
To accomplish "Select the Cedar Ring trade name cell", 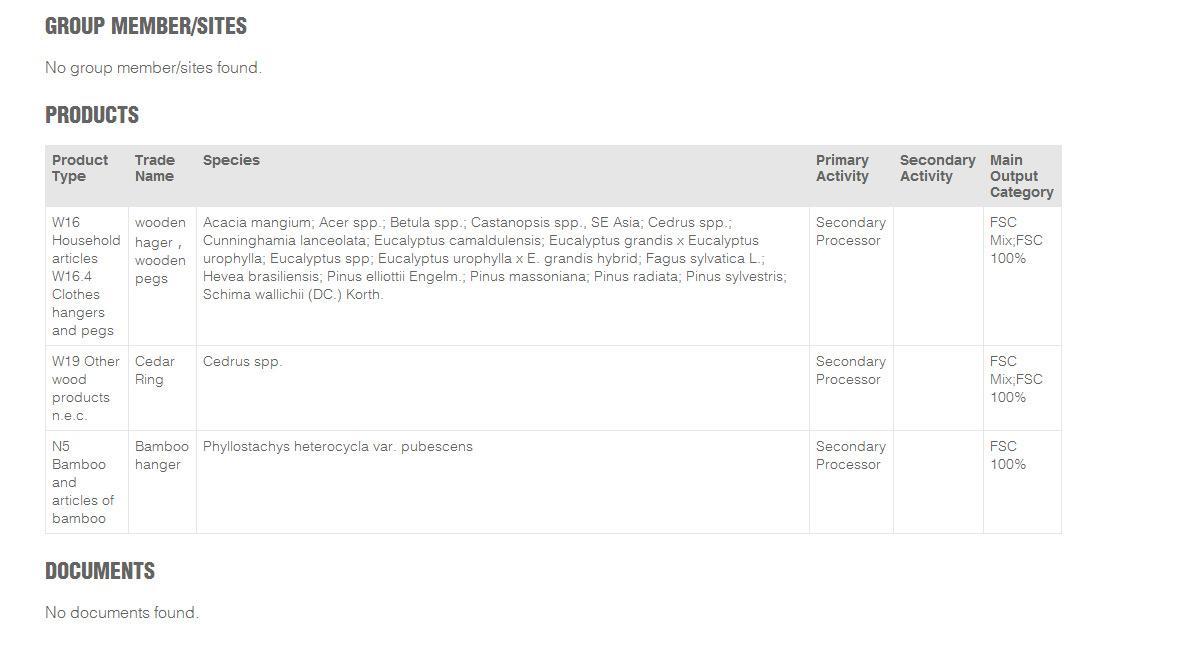I will 155,370.
